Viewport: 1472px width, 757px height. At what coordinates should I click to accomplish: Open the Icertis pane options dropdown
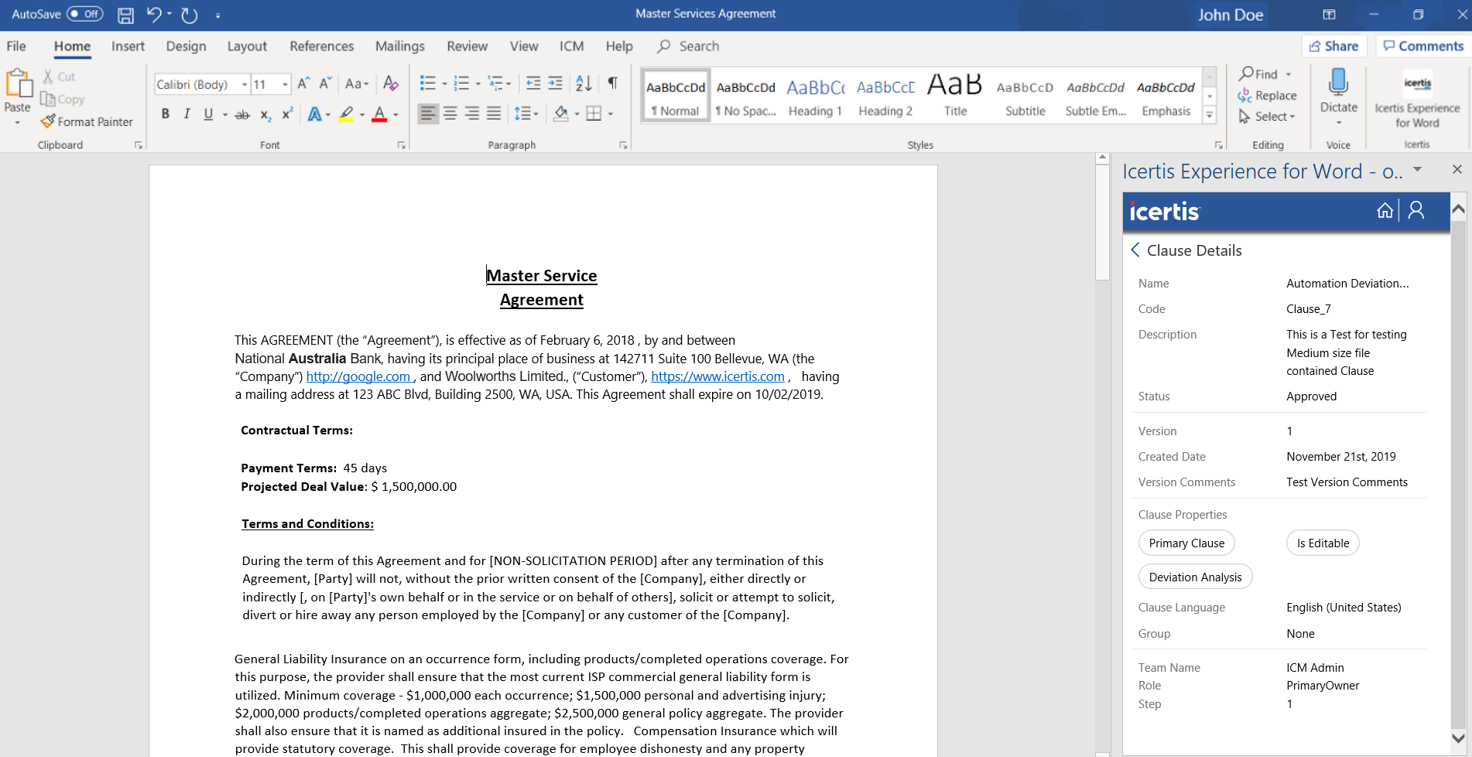[x=1417, y=170]
